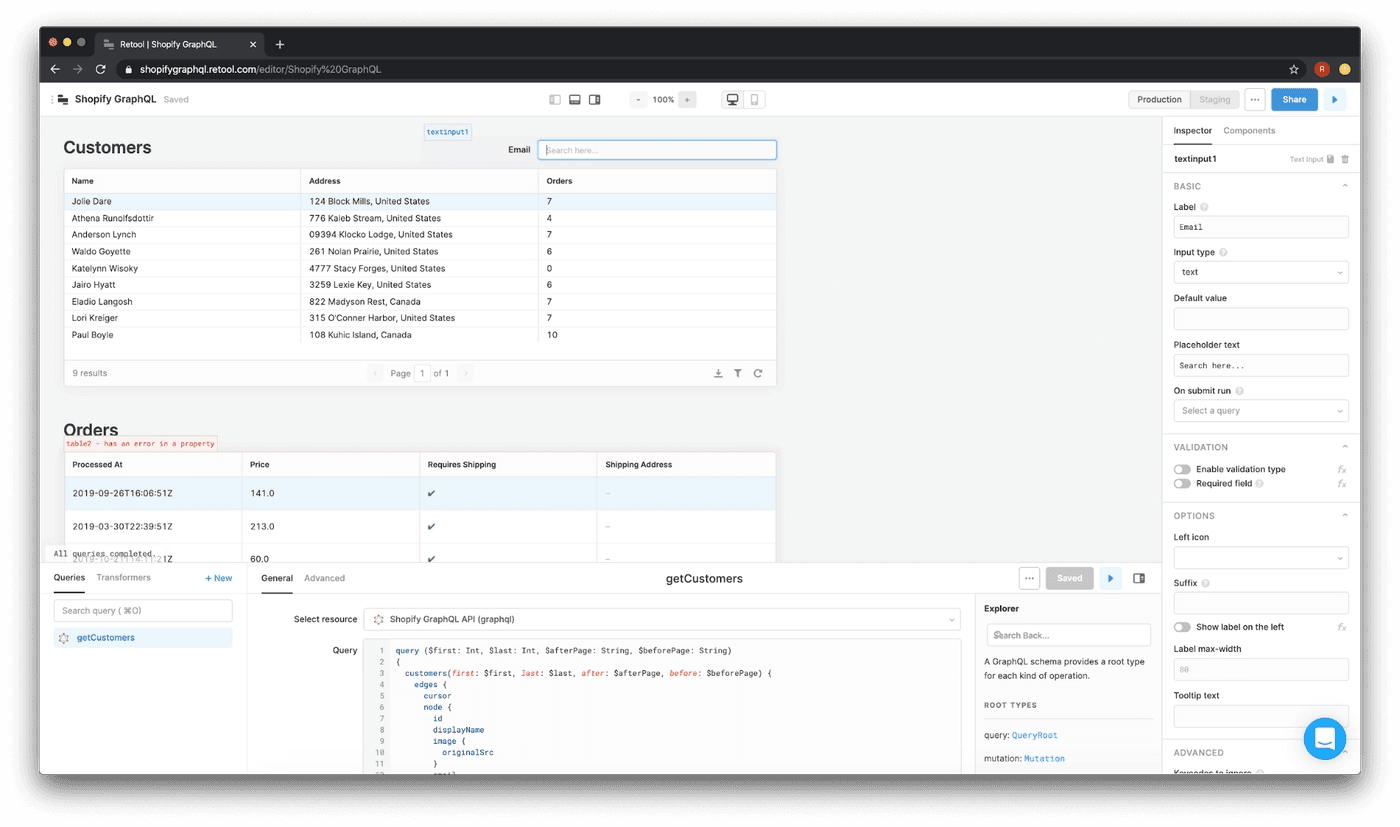The width and height of the screenshot is (1400, 827).
Task: Refresh the Customers table data
Action: click(x=758, y=373)
